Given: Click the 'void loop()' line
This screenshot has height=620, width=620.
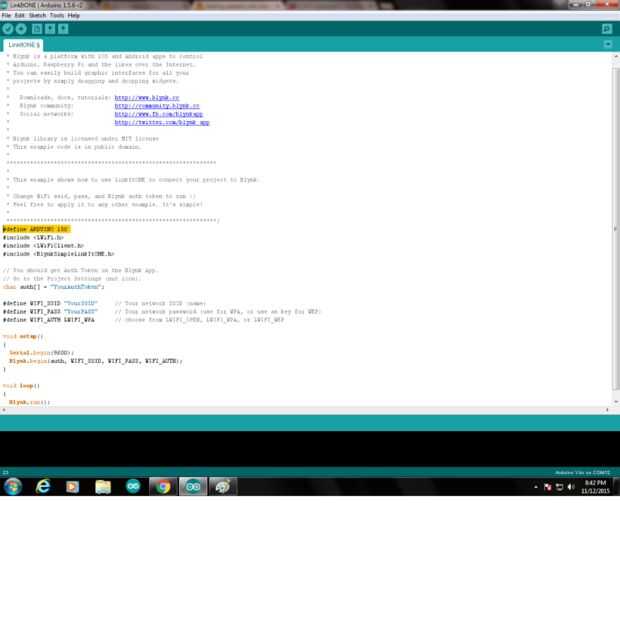Looking at the screenshot, I should coord(21,386).
